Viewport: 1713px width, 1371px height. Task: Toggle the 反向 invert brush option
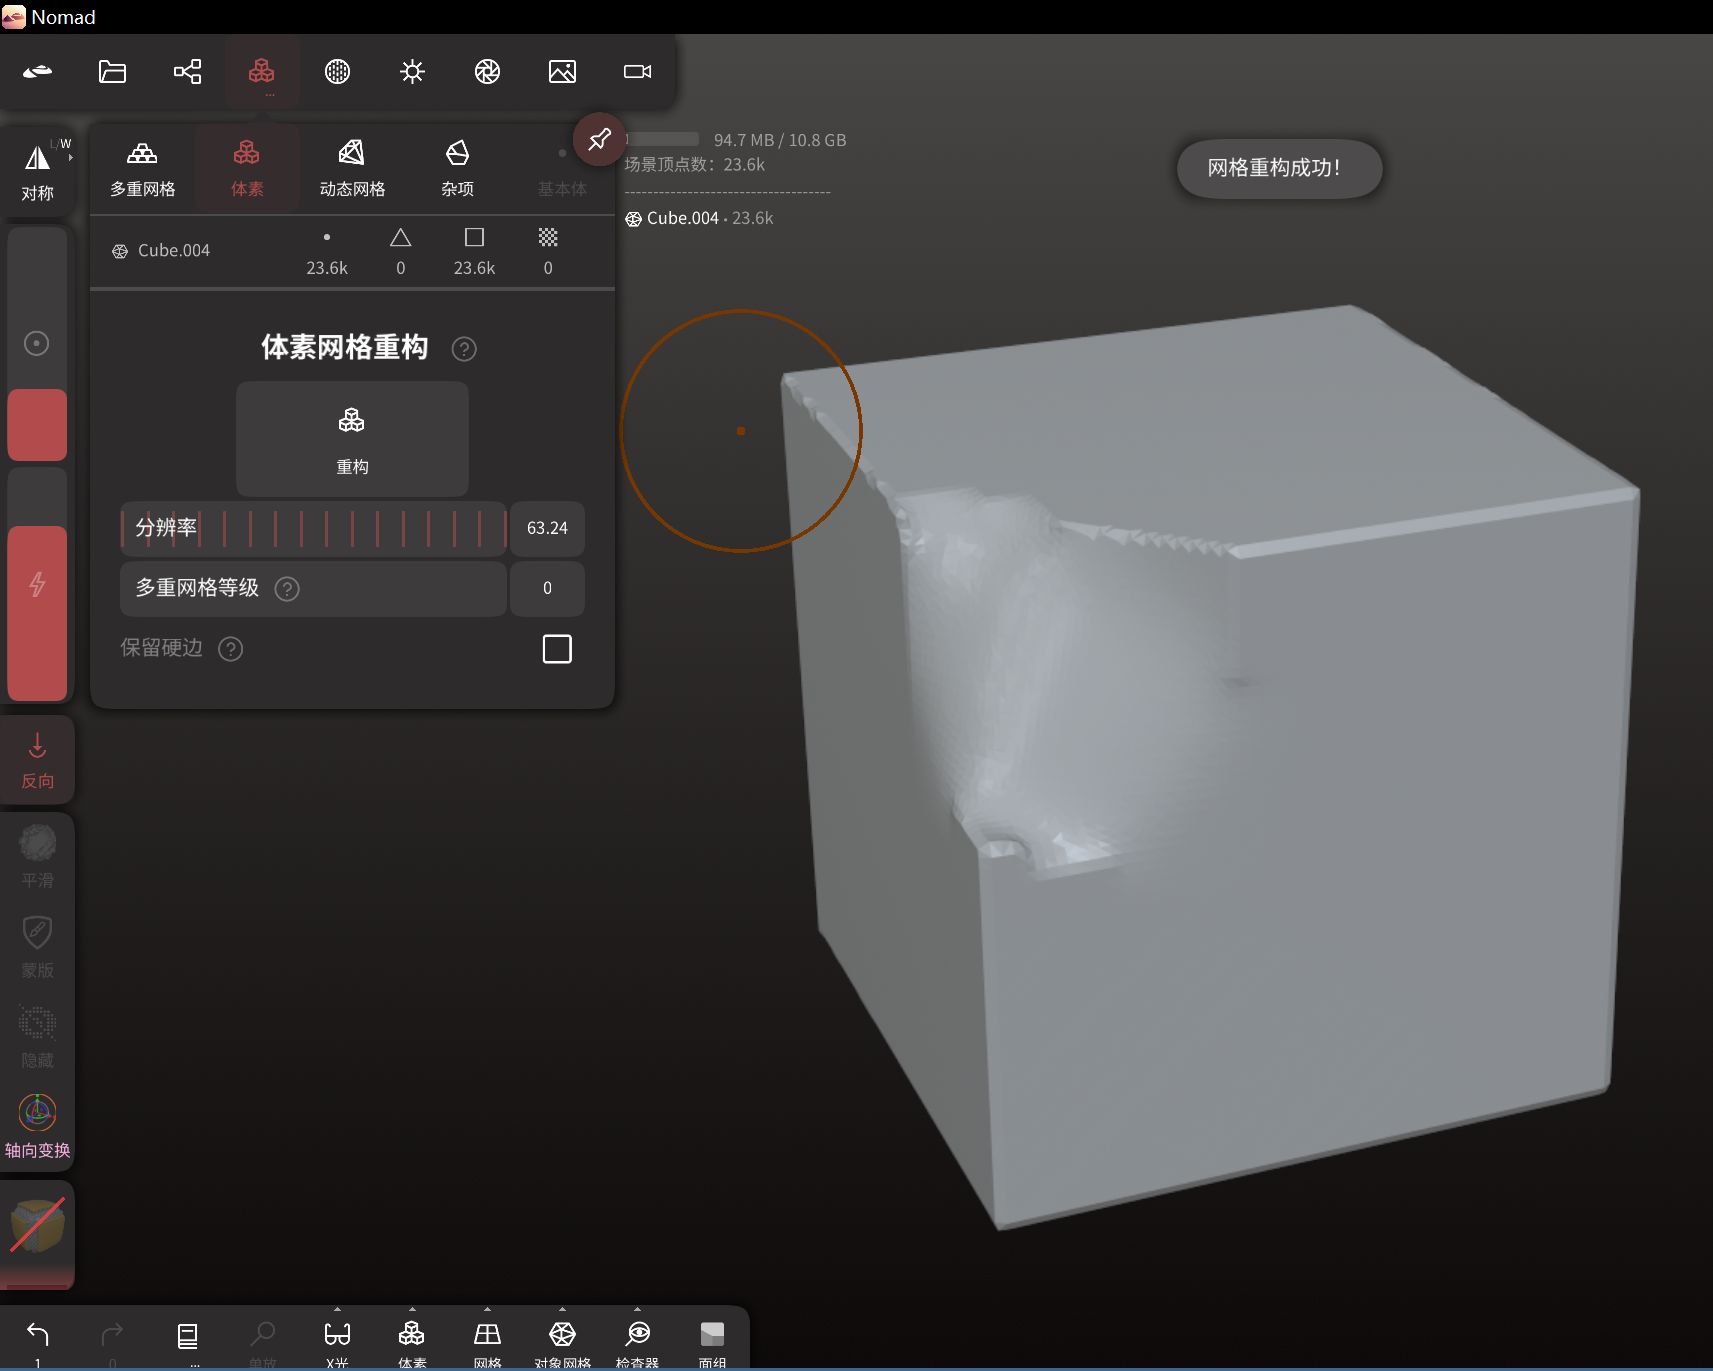click(x=37, y=760)
